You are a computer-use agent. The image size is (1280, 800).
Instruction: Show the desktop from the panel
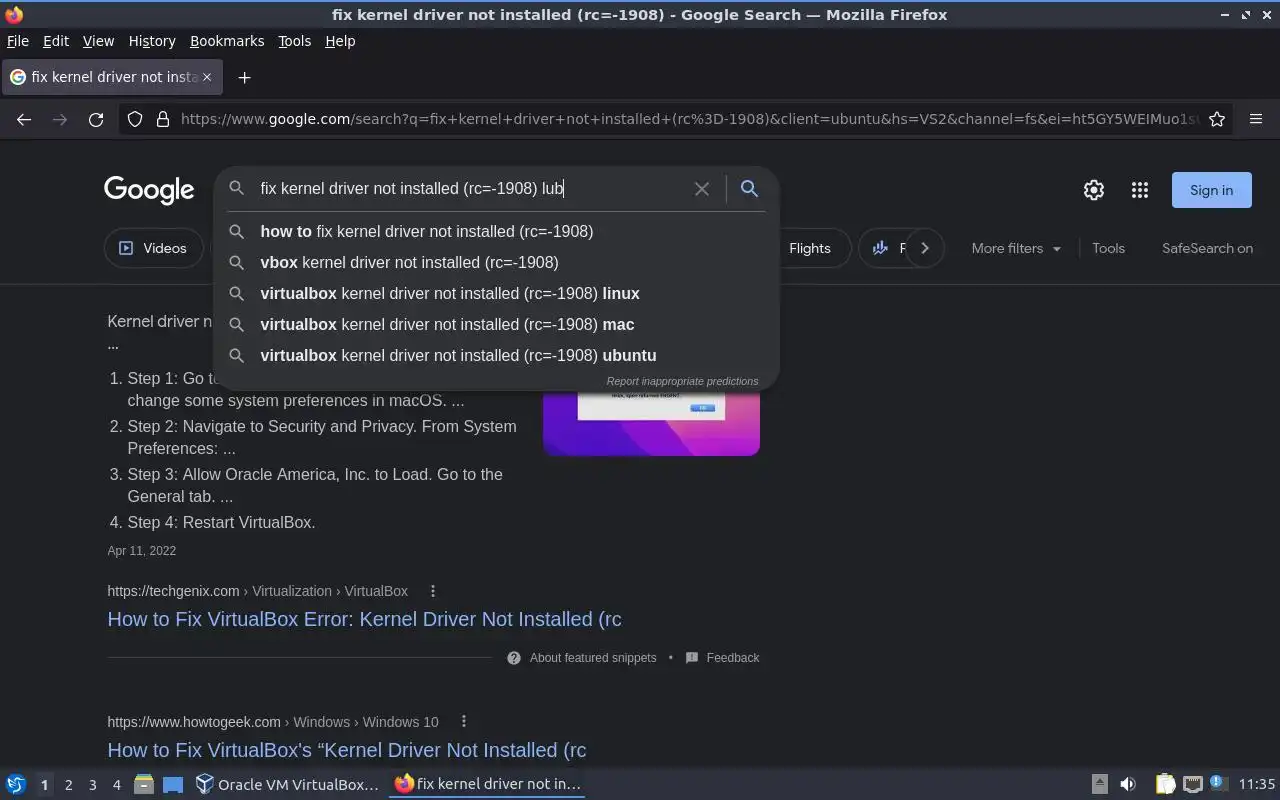(x=173, y=785)
